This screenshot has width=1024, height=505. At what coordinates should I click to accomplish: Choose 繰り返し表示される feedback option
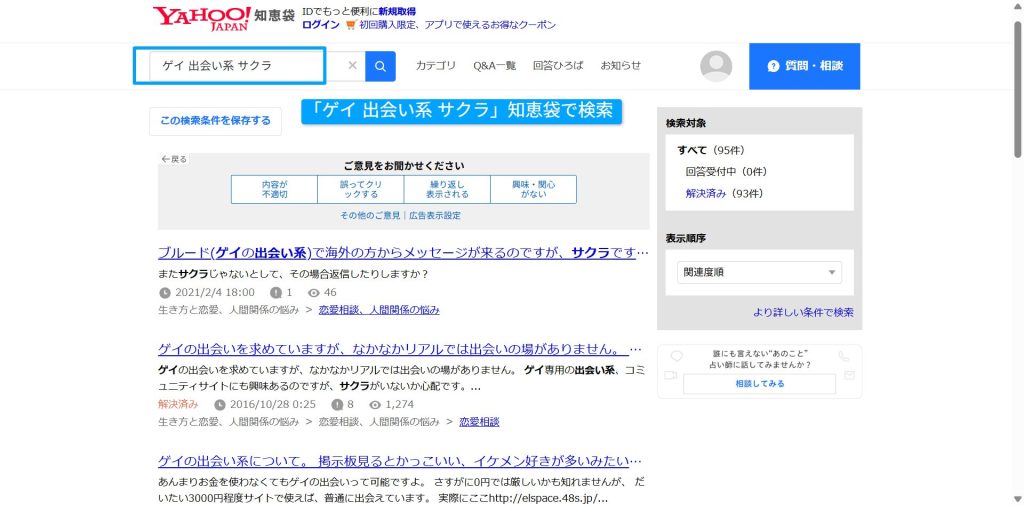coord(447,189)
